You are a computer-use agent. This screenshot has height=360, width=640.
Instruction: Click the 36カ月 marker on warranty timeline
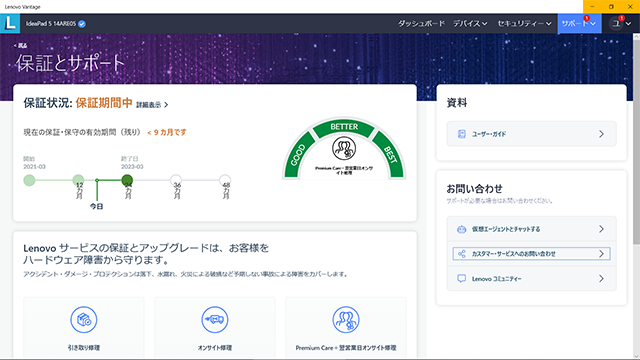coord(176,180)
